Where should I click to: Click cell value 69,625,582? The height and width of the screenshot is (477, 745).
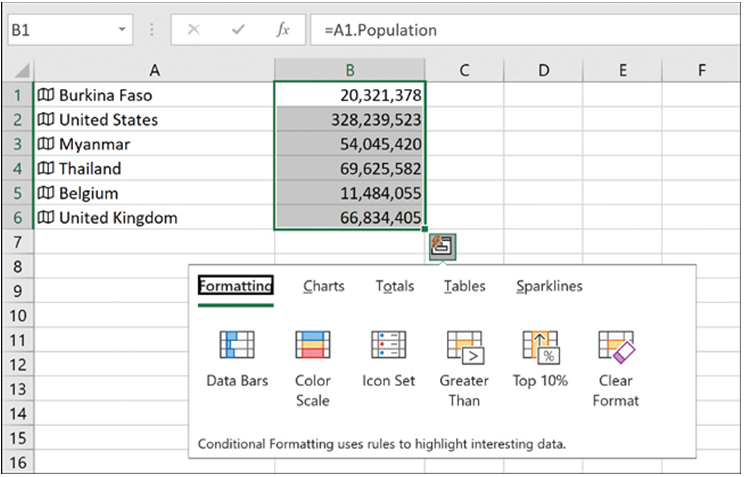(x=350, y=168)
